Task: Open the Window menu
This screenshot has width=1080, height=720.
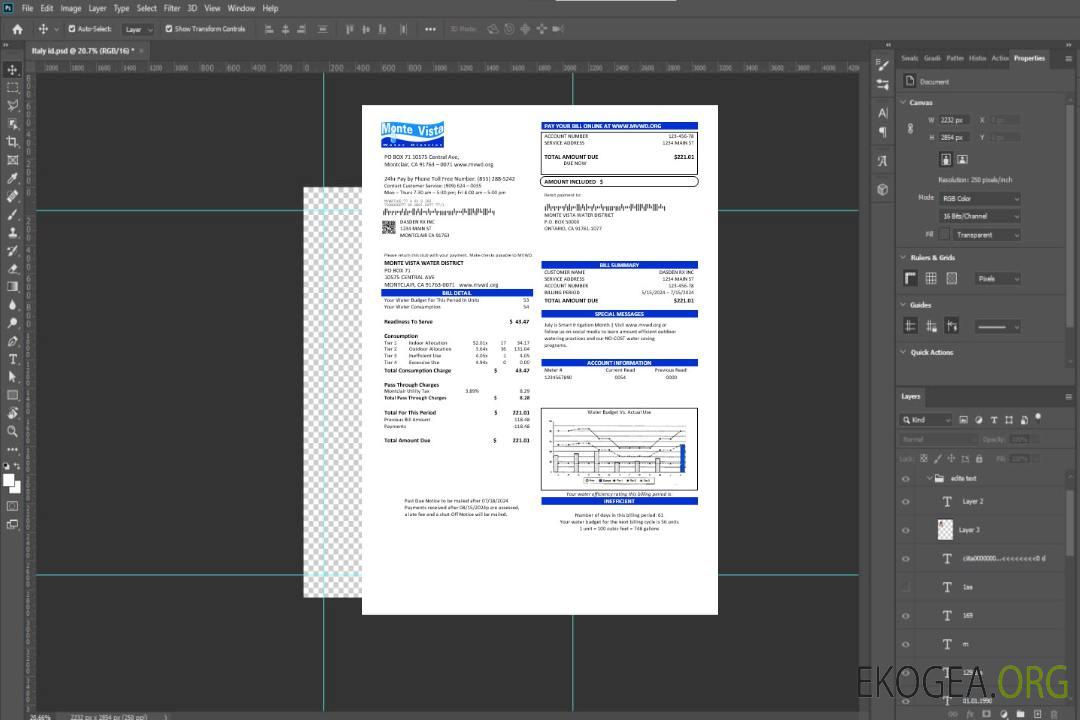Action: (241, 8)
